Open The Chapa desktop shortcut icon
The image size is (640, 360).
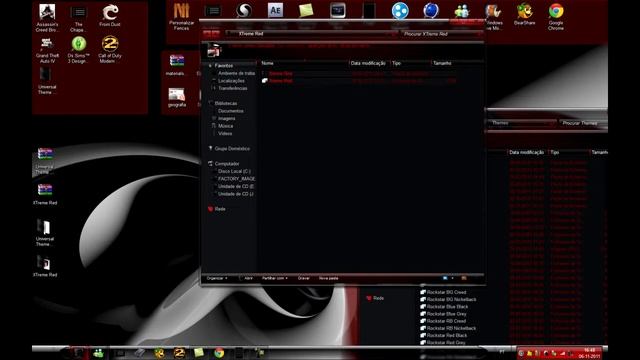click(x=78, y=18)
